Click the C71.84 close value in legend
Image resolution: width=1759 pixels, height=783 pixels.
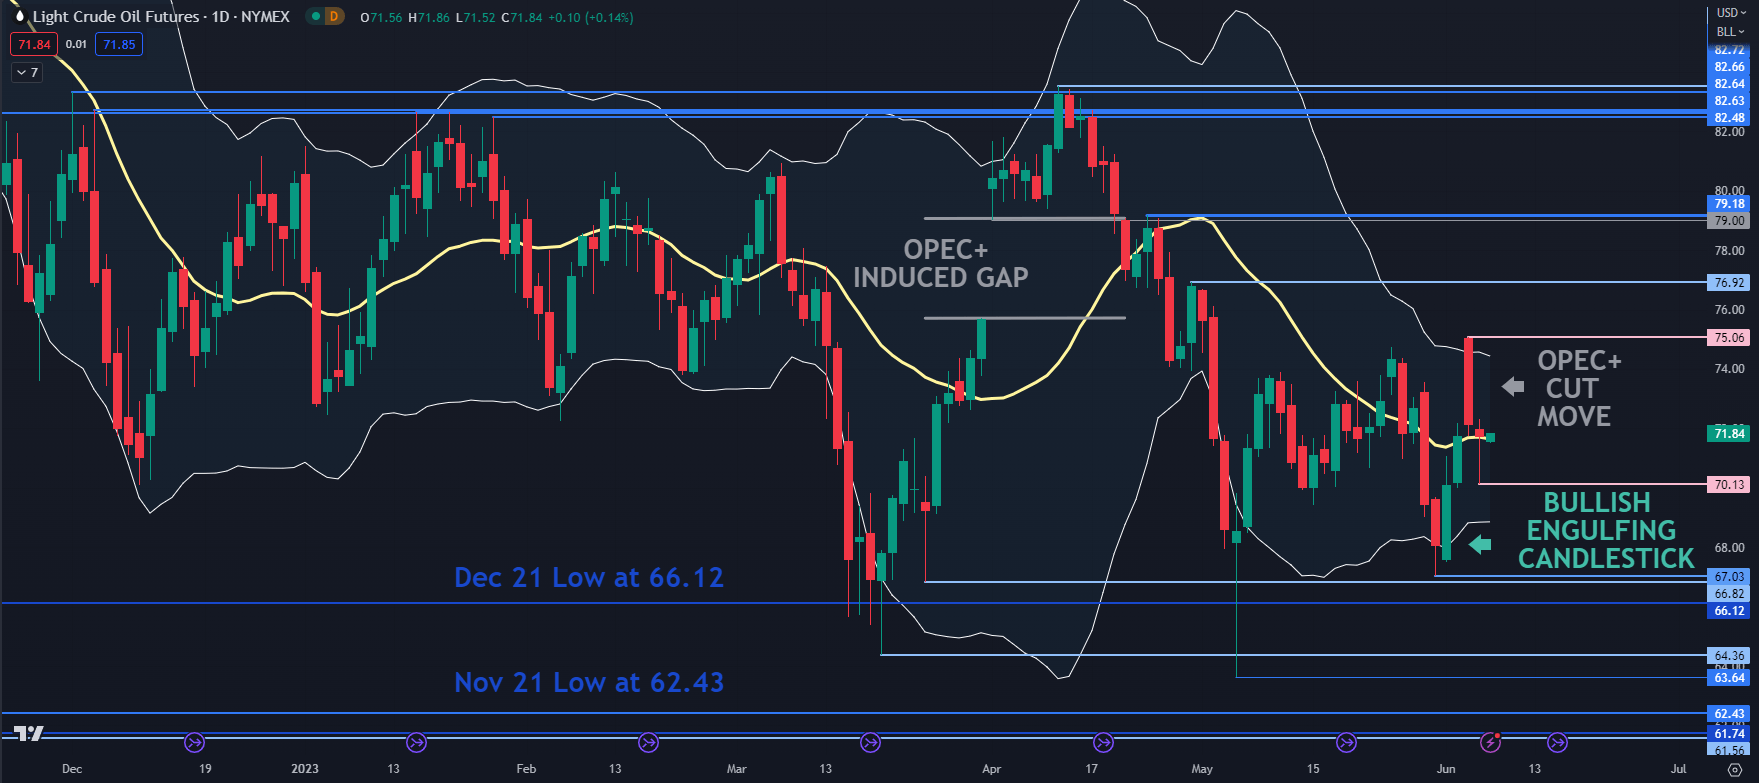pos(521,17)
